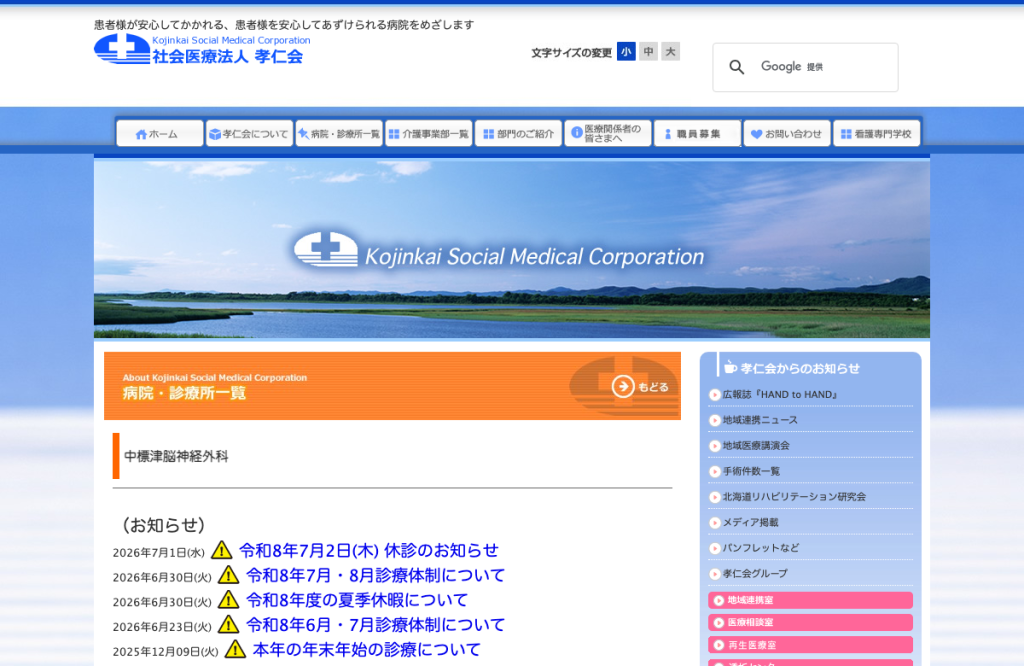Open the ホーム menu item
1024x666 pixels.
tap(159, 133)
